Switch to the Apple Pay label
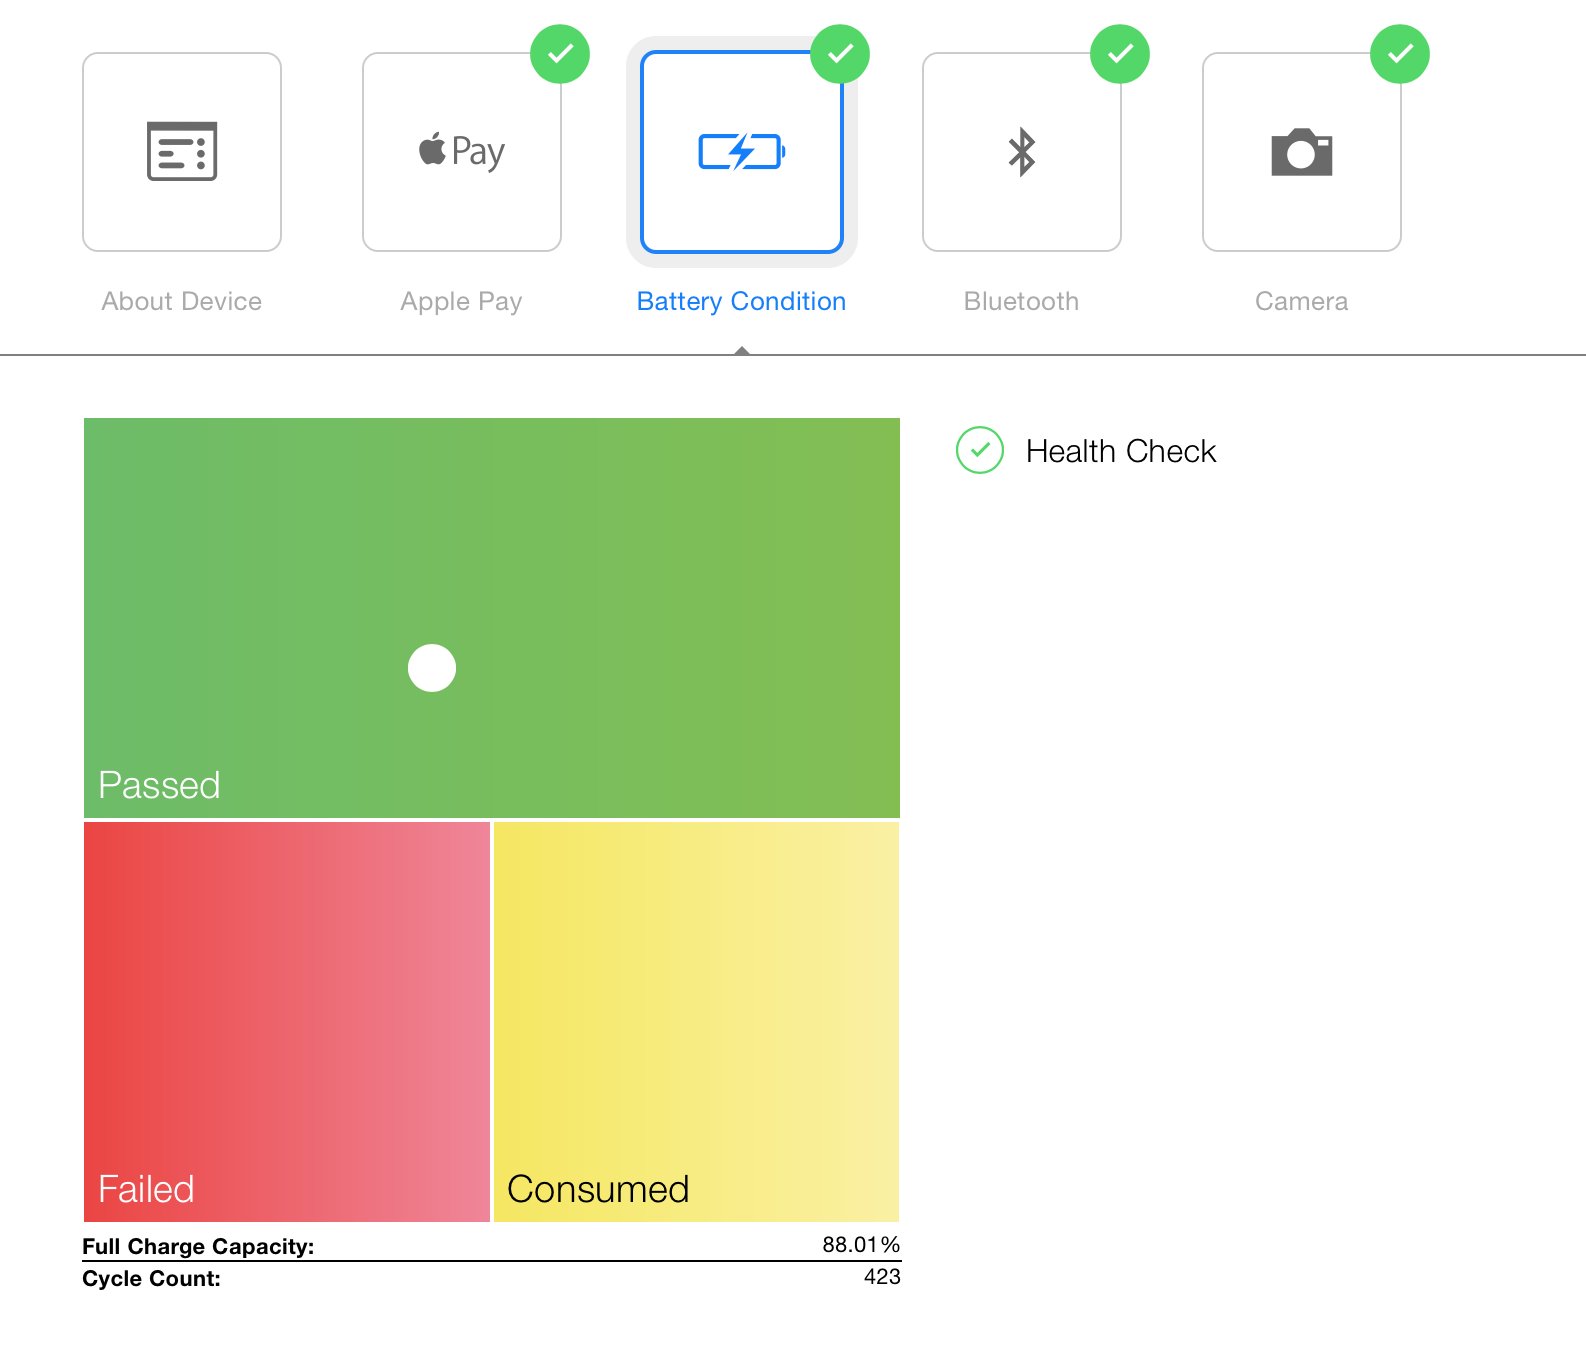Viewport: 1586px width, 1368px height. point(462,301)
